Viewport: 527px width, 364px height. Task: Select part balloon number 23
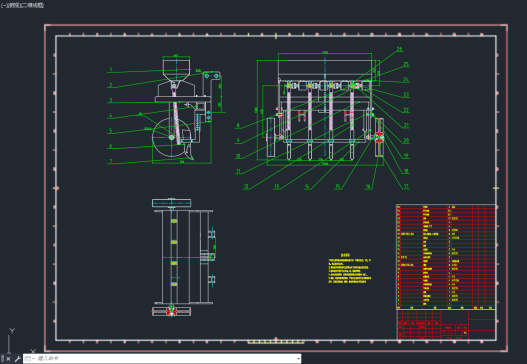click(406, 95)
